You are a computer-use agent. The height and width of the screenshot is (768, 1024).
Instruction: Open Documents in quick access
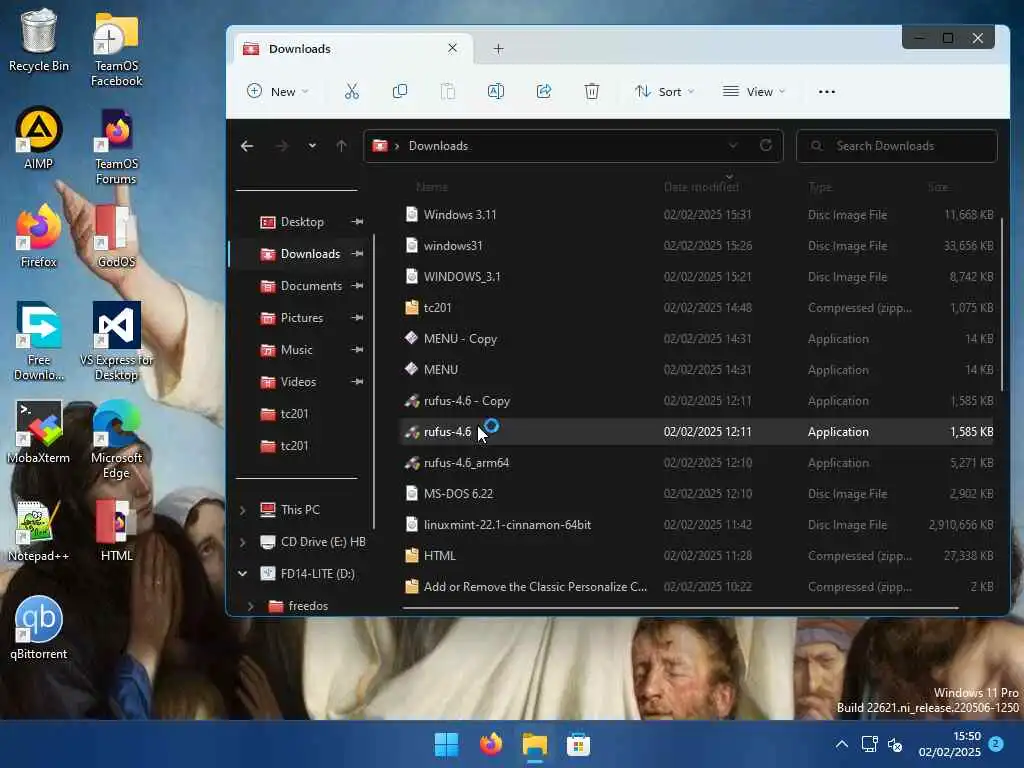[301, 286]
